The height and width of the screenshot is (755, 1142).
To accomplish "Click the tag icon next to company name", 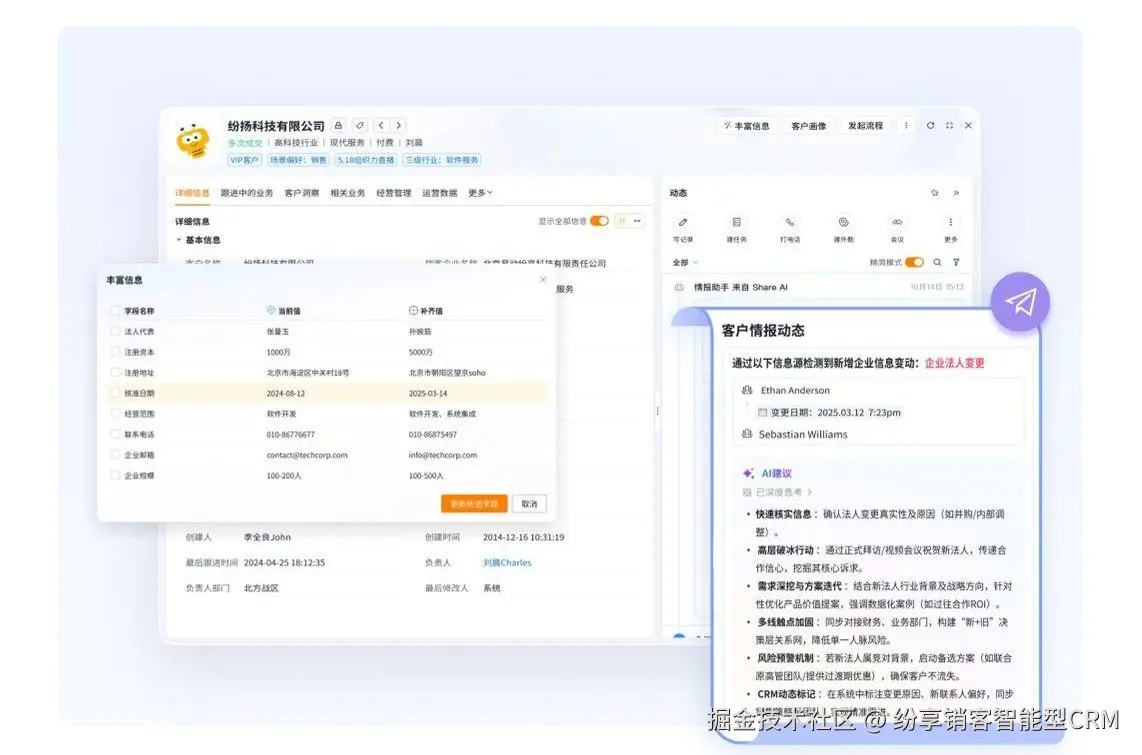I will 359,125.
